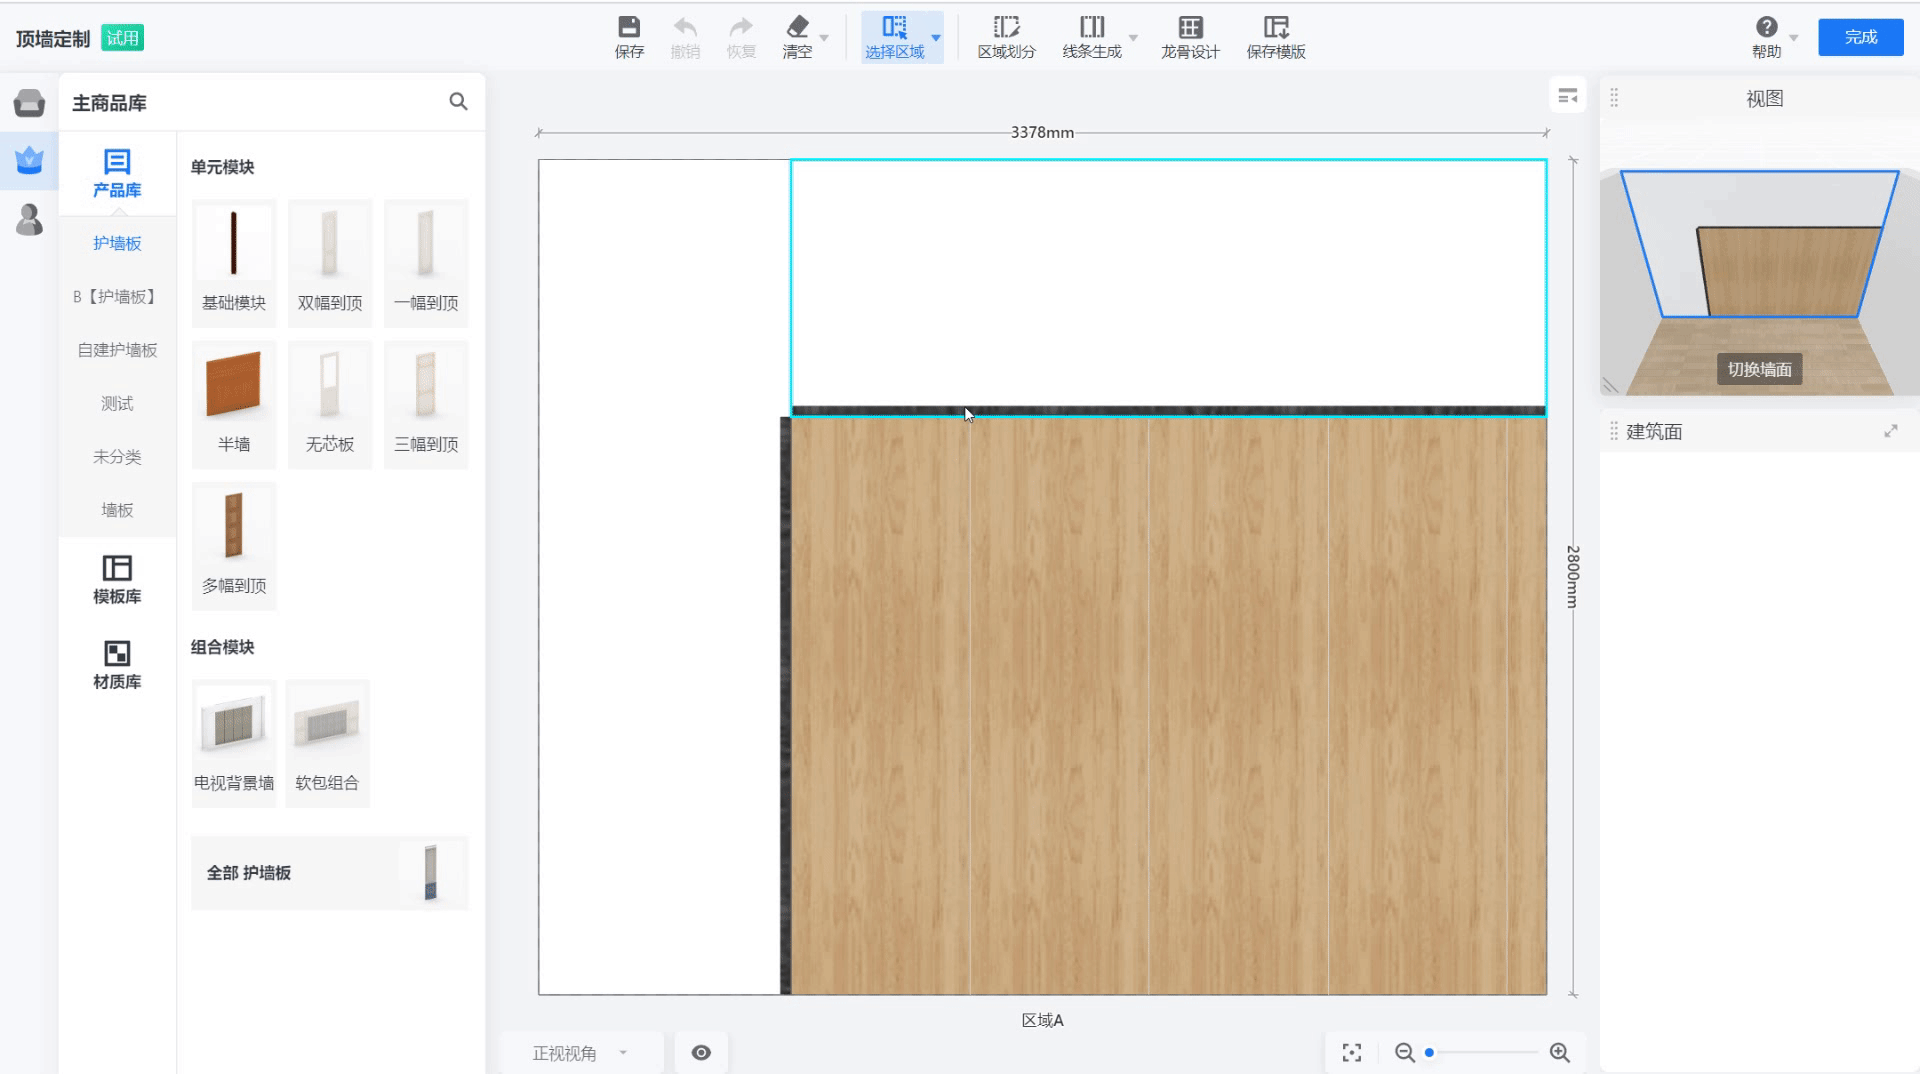The height and width of the screenshot is (1074, 1920).
Task: Open the 正视视角 view dropdown
Action: 580,1053
